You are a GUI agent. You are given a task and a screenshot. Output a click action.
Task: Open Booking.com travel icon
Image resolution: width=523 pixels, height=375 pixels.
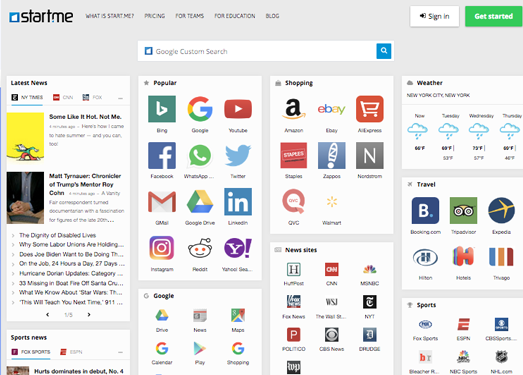point(425,211)
